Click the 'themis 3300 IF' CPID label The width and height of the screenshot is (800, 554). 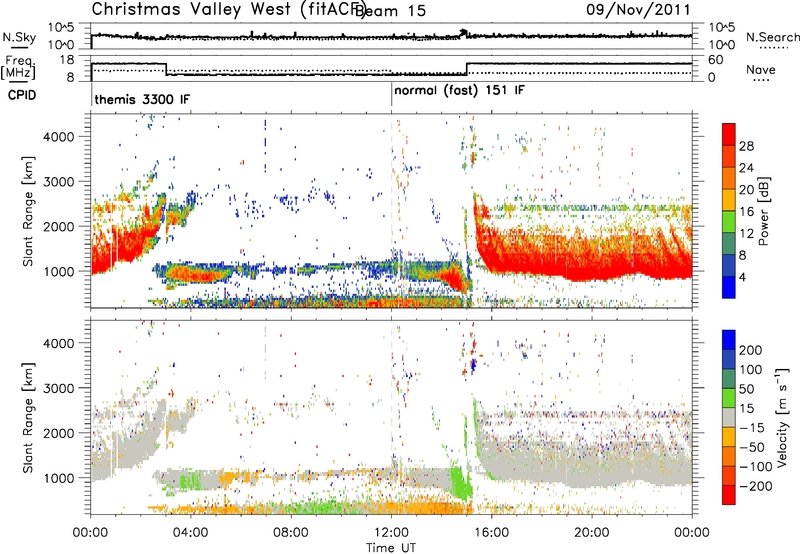pos(142,99)
